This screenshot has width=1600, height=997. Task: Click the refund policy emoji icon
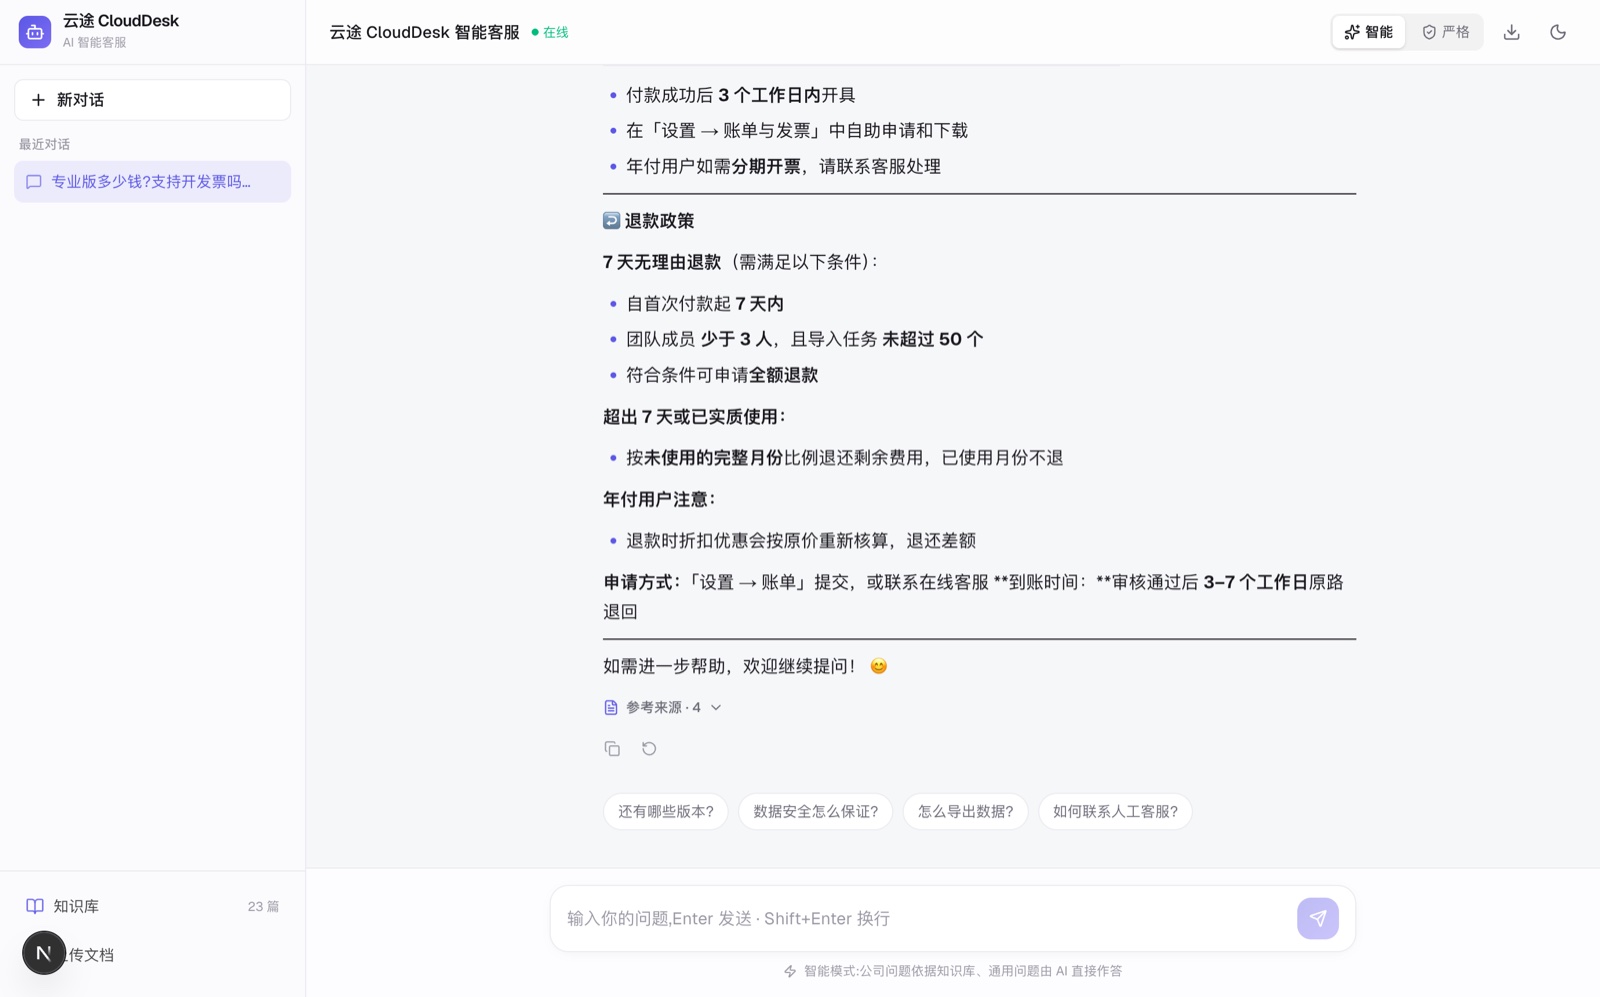(611, 220)
